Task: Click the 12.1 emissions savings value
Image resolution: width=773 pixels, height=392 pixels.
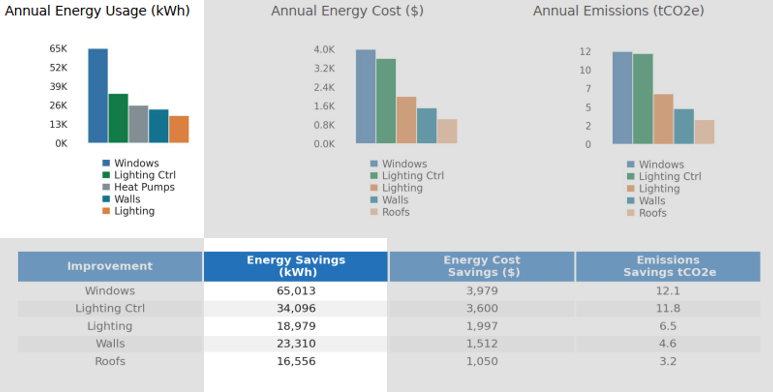Action: coord(668,291)
